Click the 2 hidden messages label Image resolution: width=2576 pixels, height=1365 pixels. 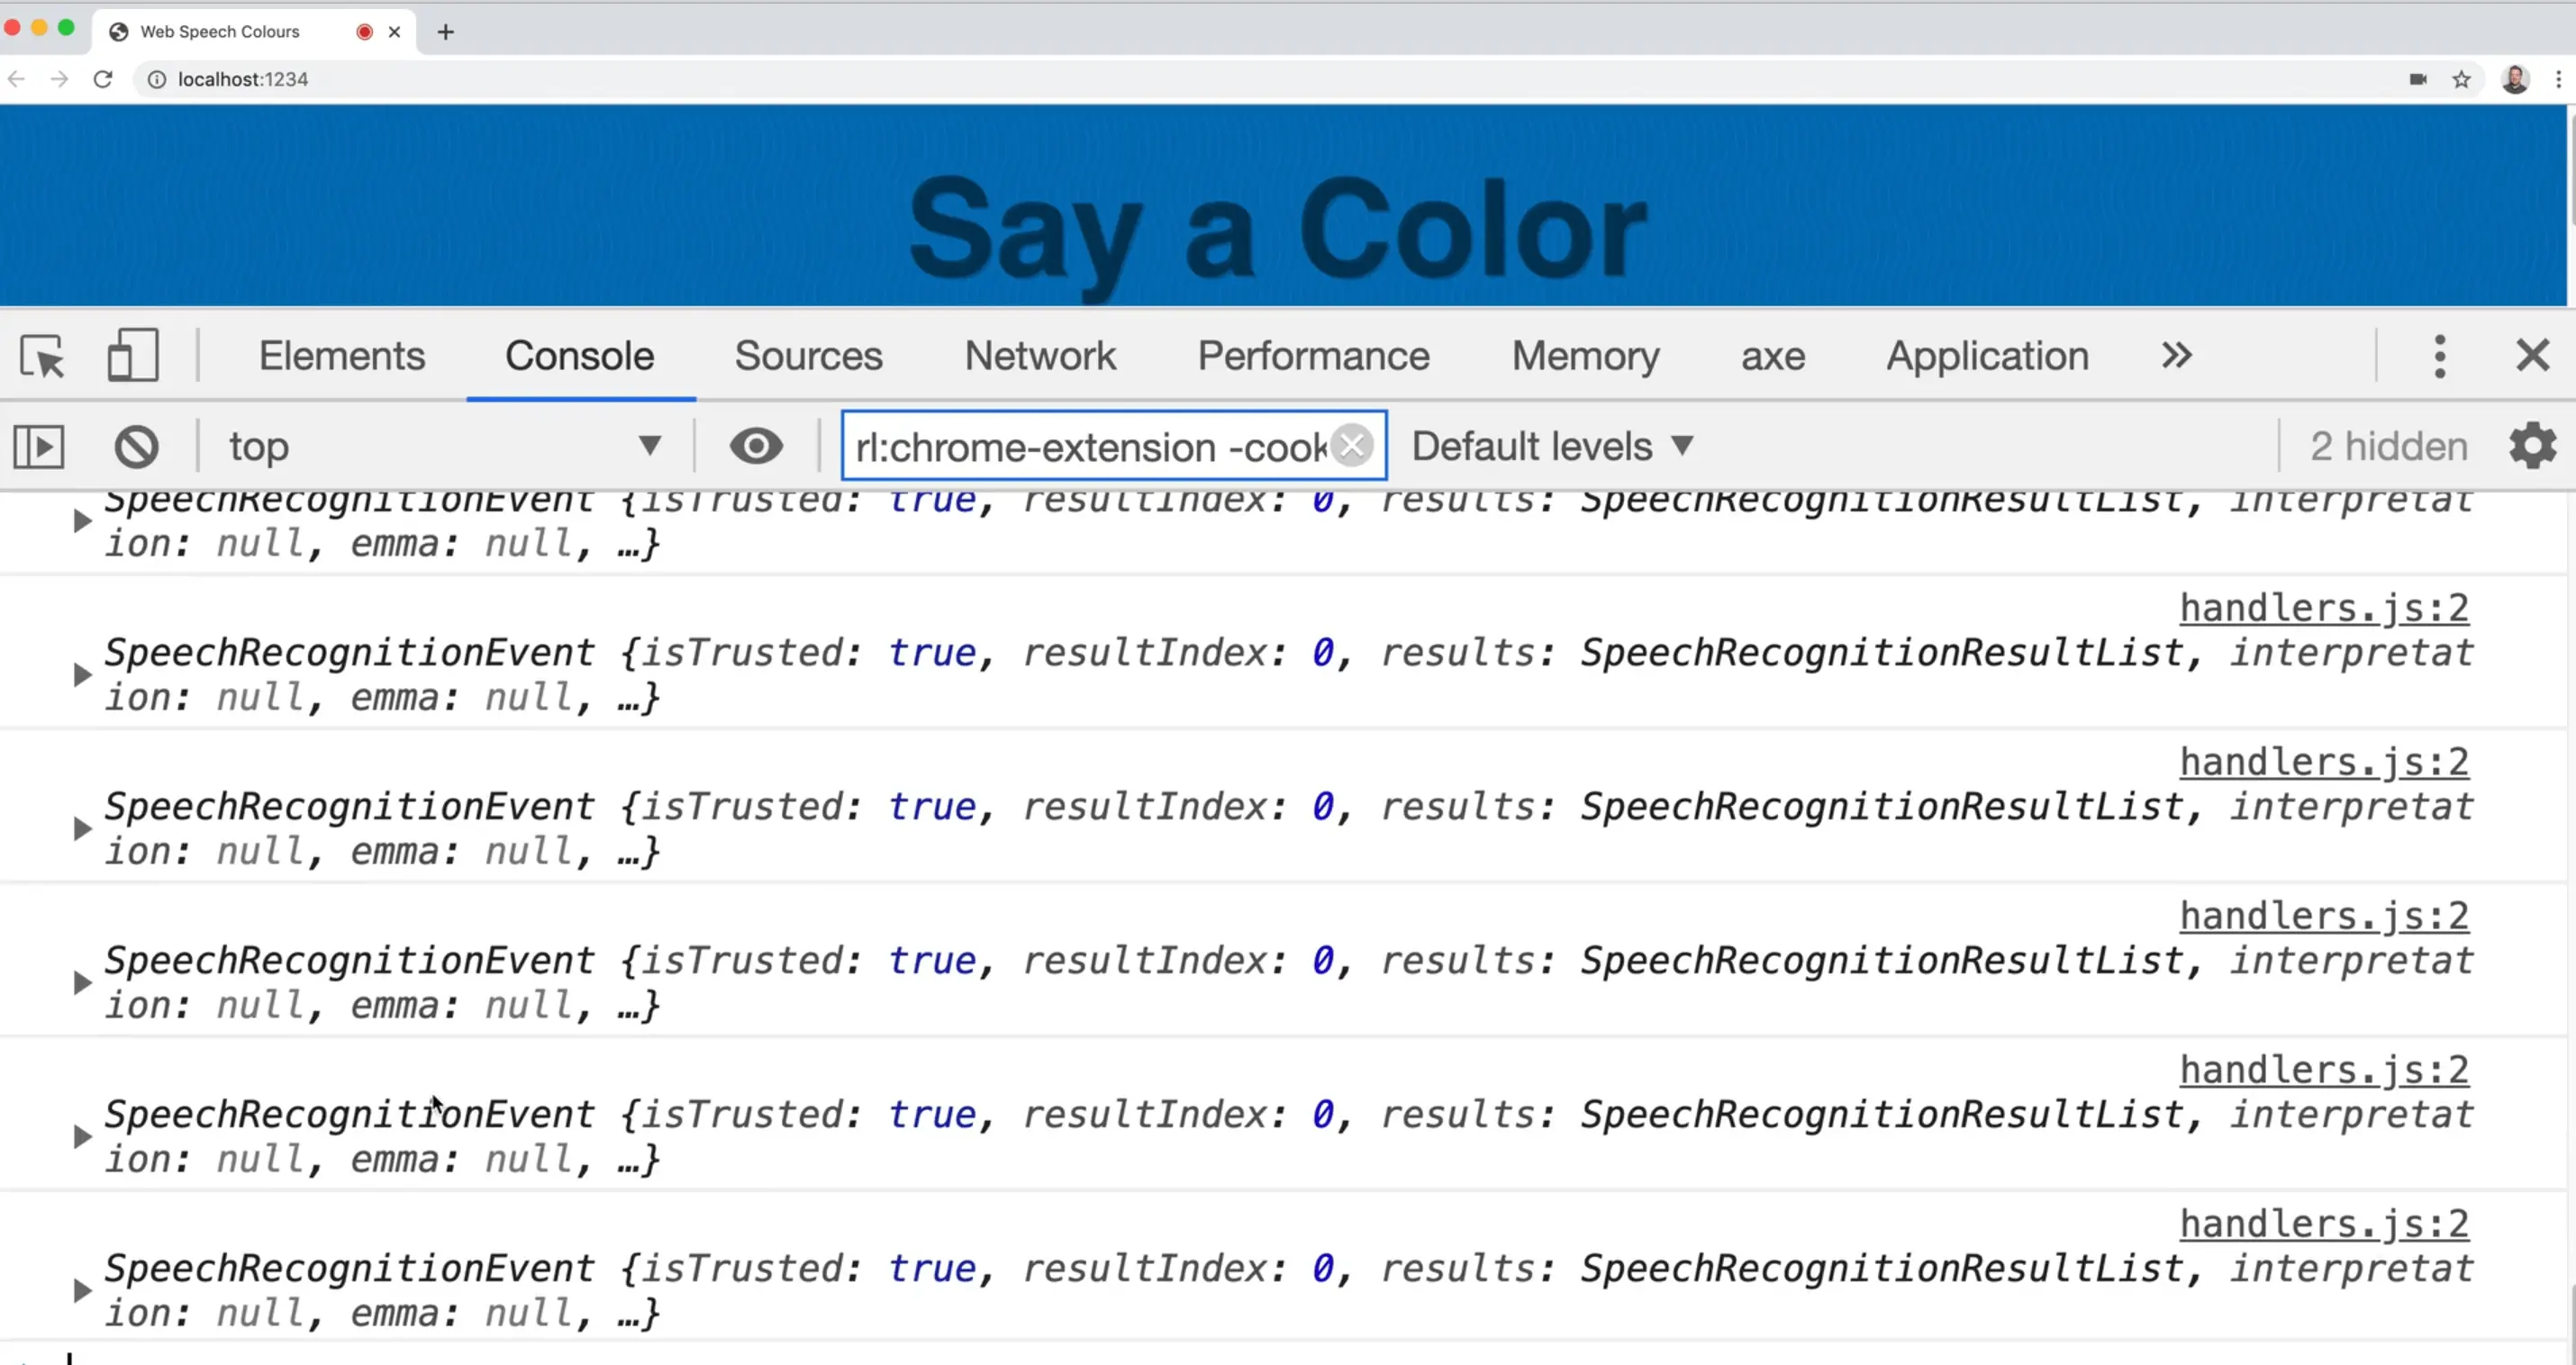click(2388, 446)
